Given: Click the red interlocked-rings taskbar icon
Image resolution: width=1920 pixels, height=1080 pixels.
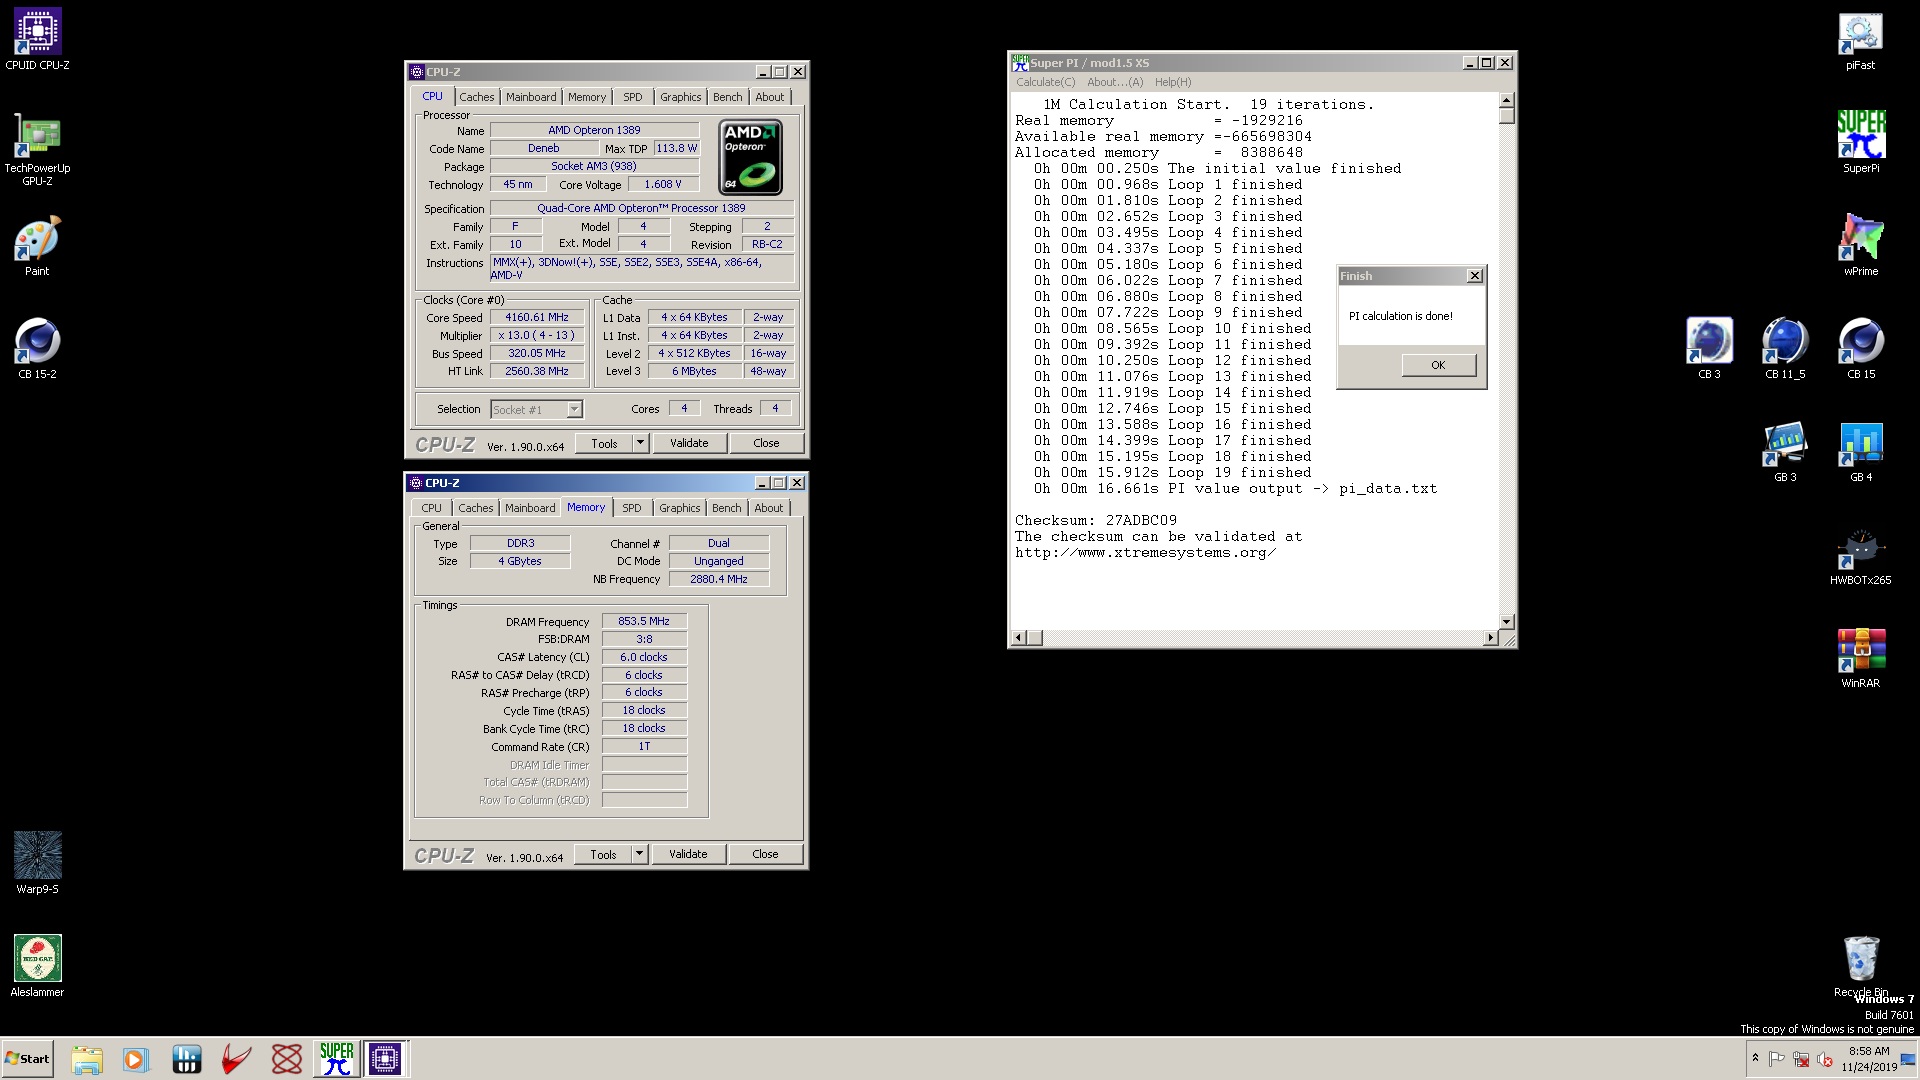Looking at the screenshot, I should point(287,1059).
